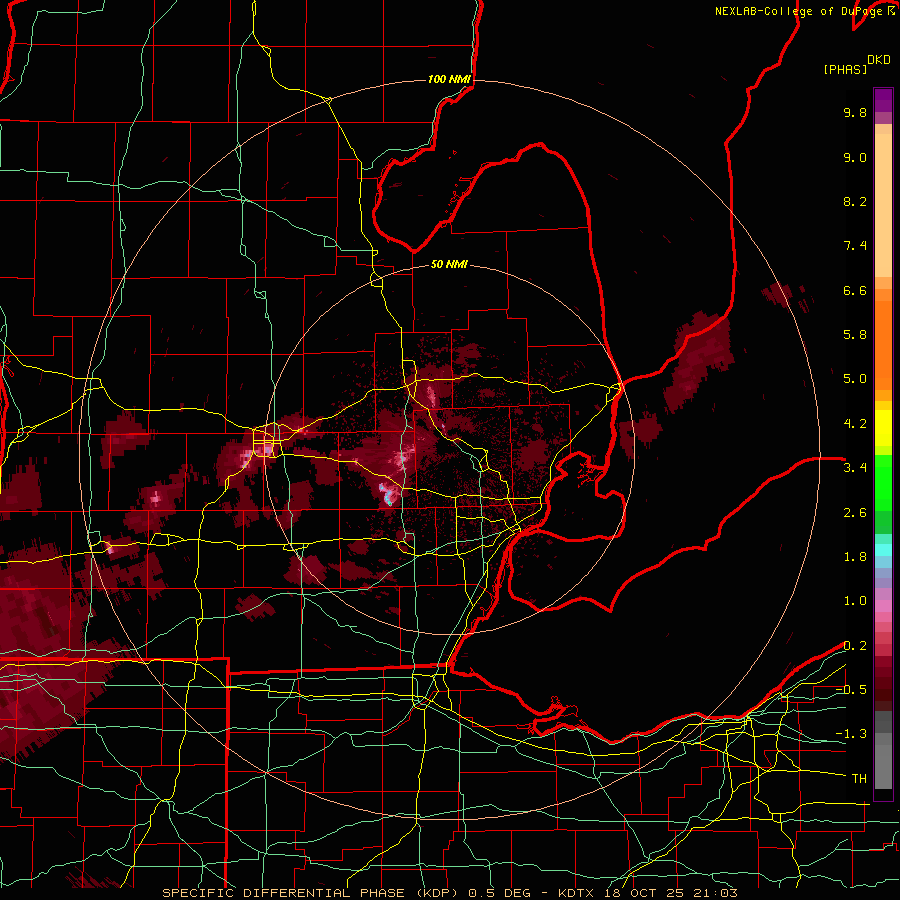Click the 8.2 value on the color scale

click(855, 201)
